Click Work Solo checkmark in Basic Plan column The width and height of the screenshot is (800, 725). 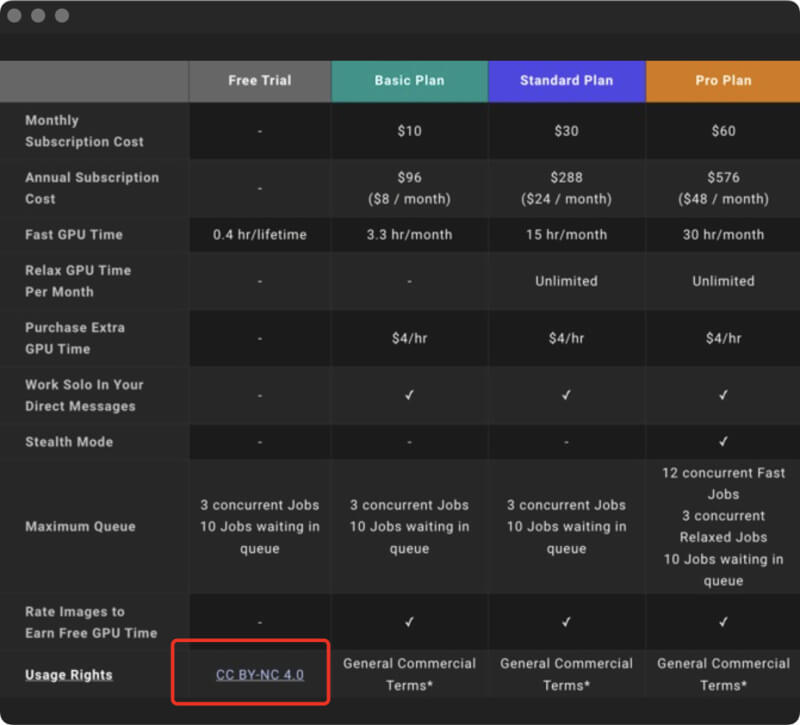tap(409, 396)
